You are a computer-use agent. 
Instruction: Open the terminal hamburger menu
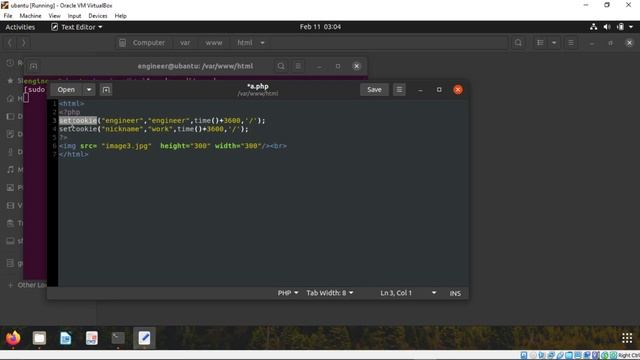point(298,66)
